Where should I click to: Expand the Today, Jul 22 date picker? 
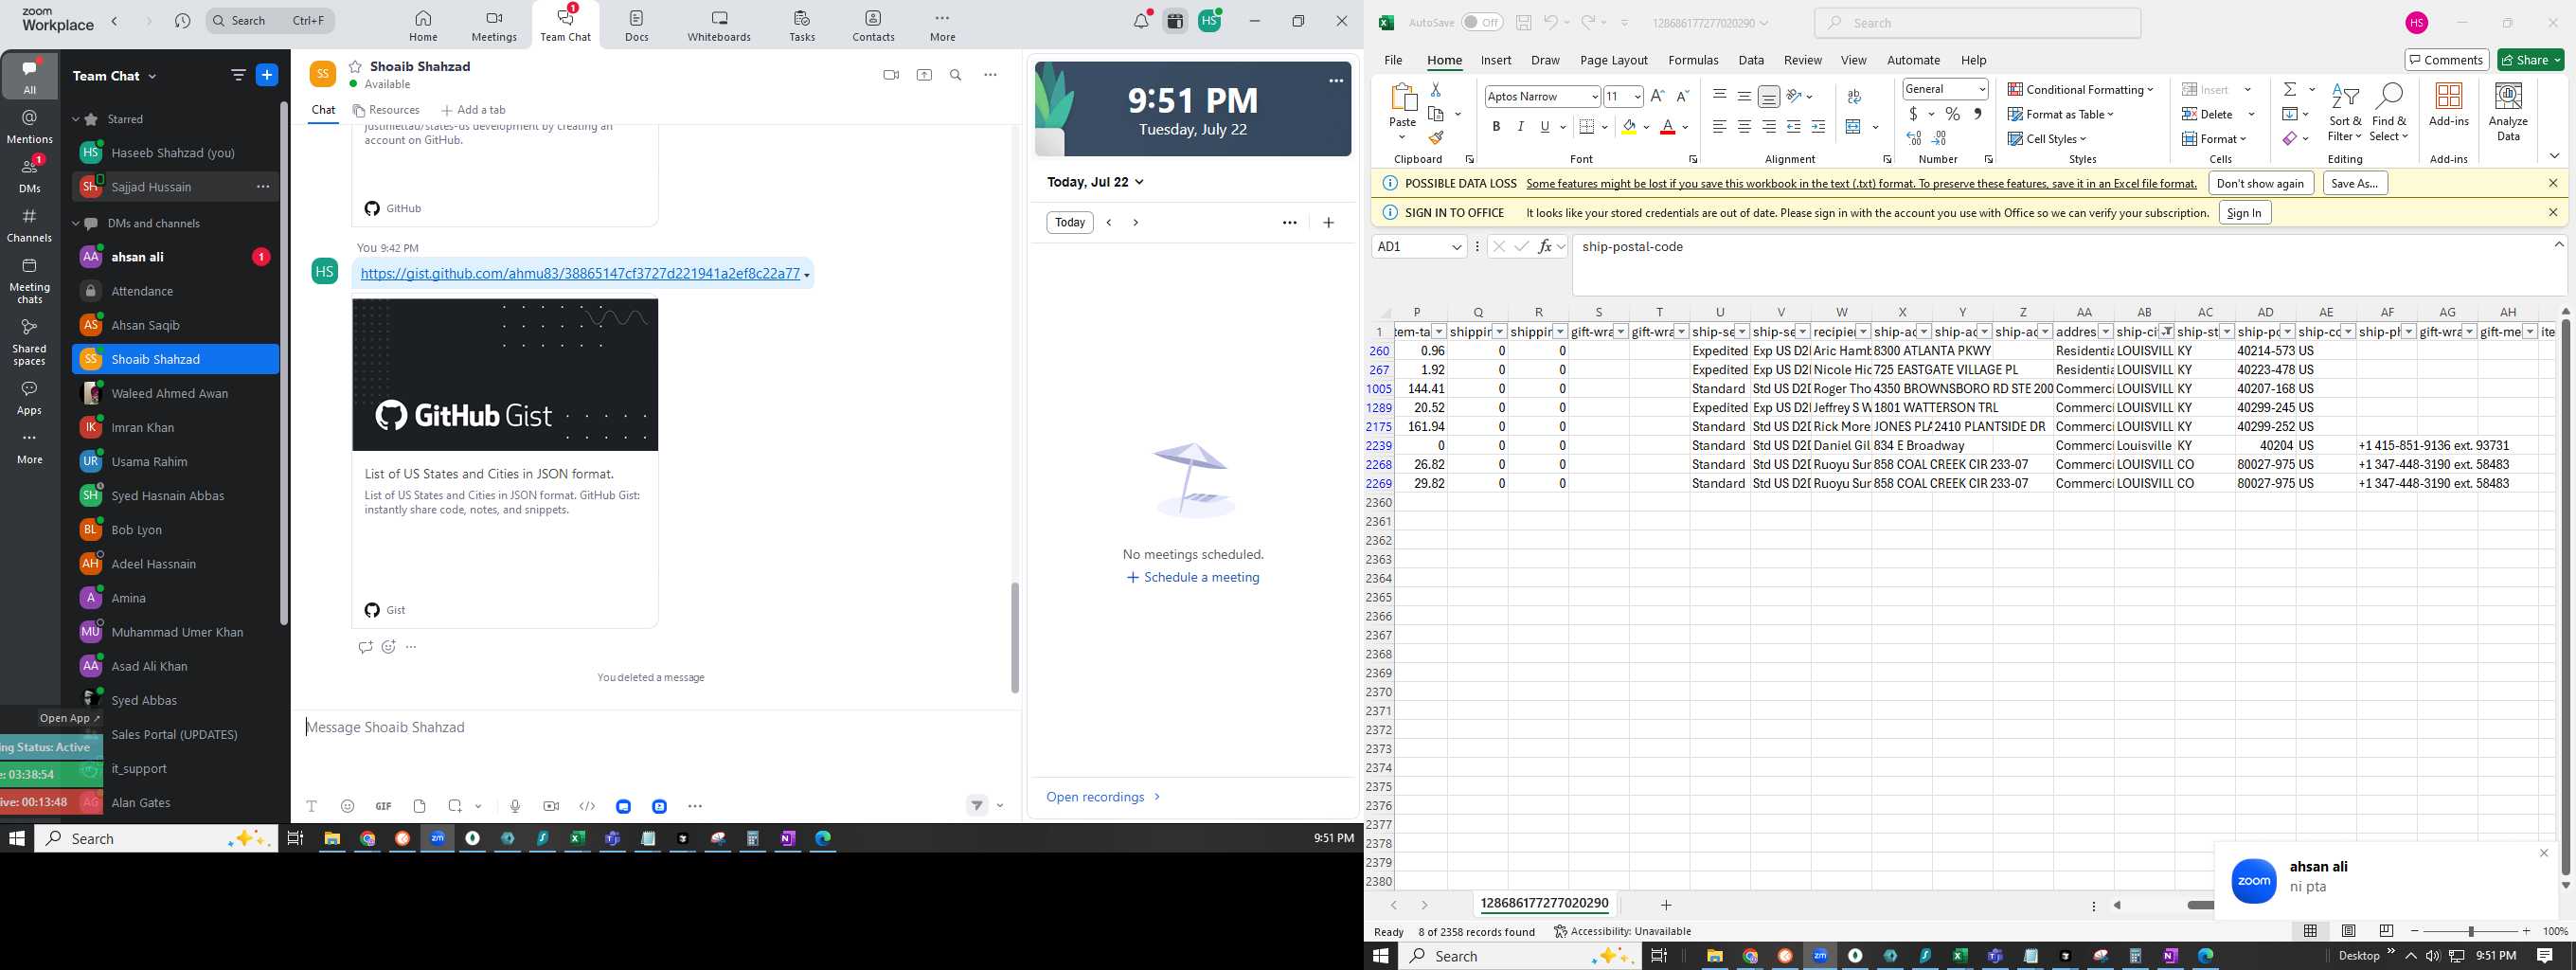click(1095, 182)
